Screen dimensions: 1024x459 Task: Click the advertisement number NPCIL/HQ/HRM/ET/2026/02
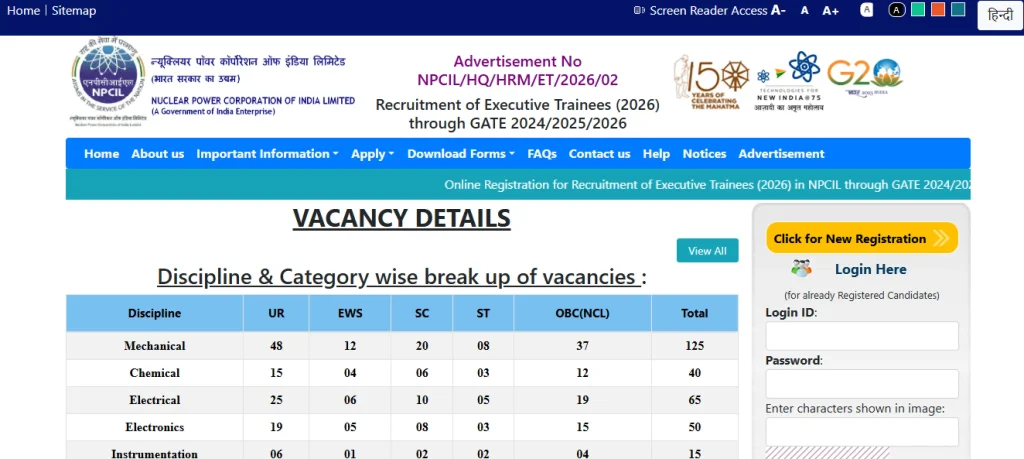click(517, 80)
